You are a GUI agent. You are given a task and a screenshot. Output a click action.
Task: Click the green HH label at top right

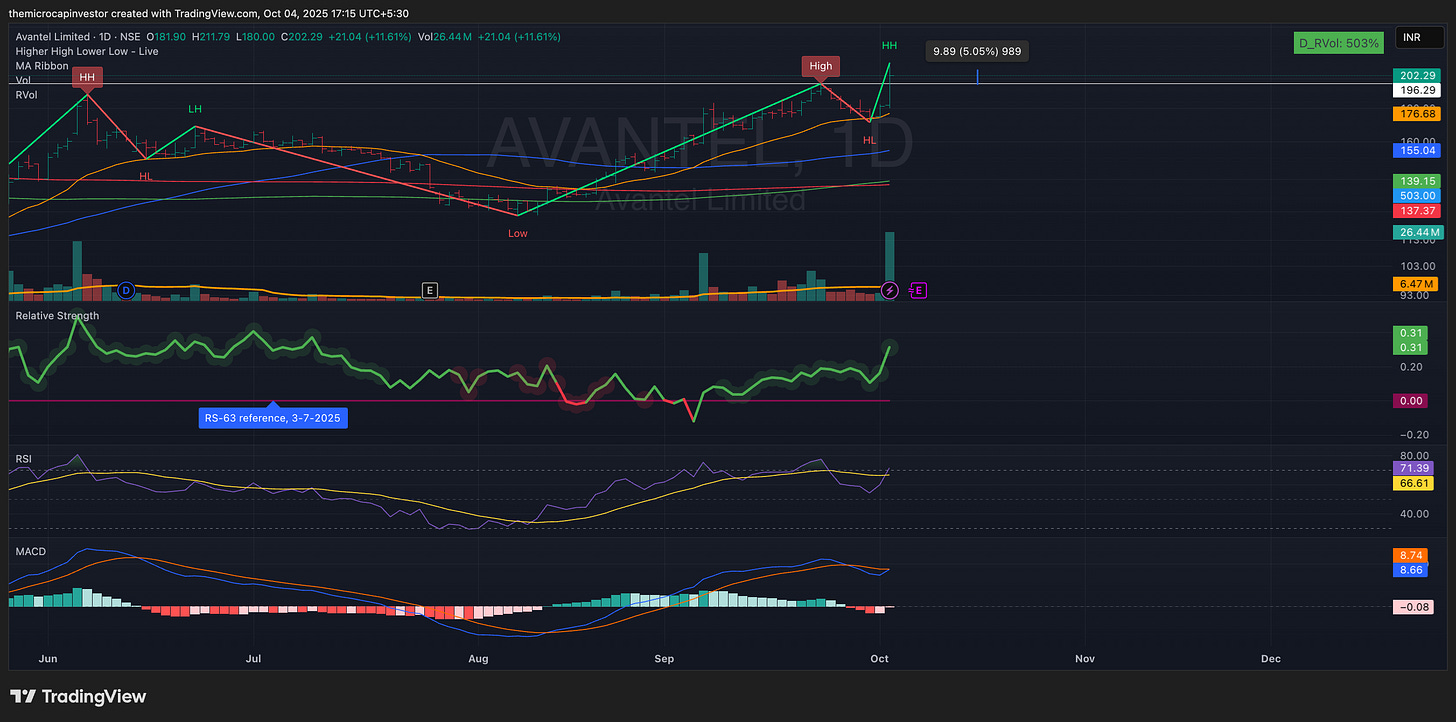click(x=889, y=45)
